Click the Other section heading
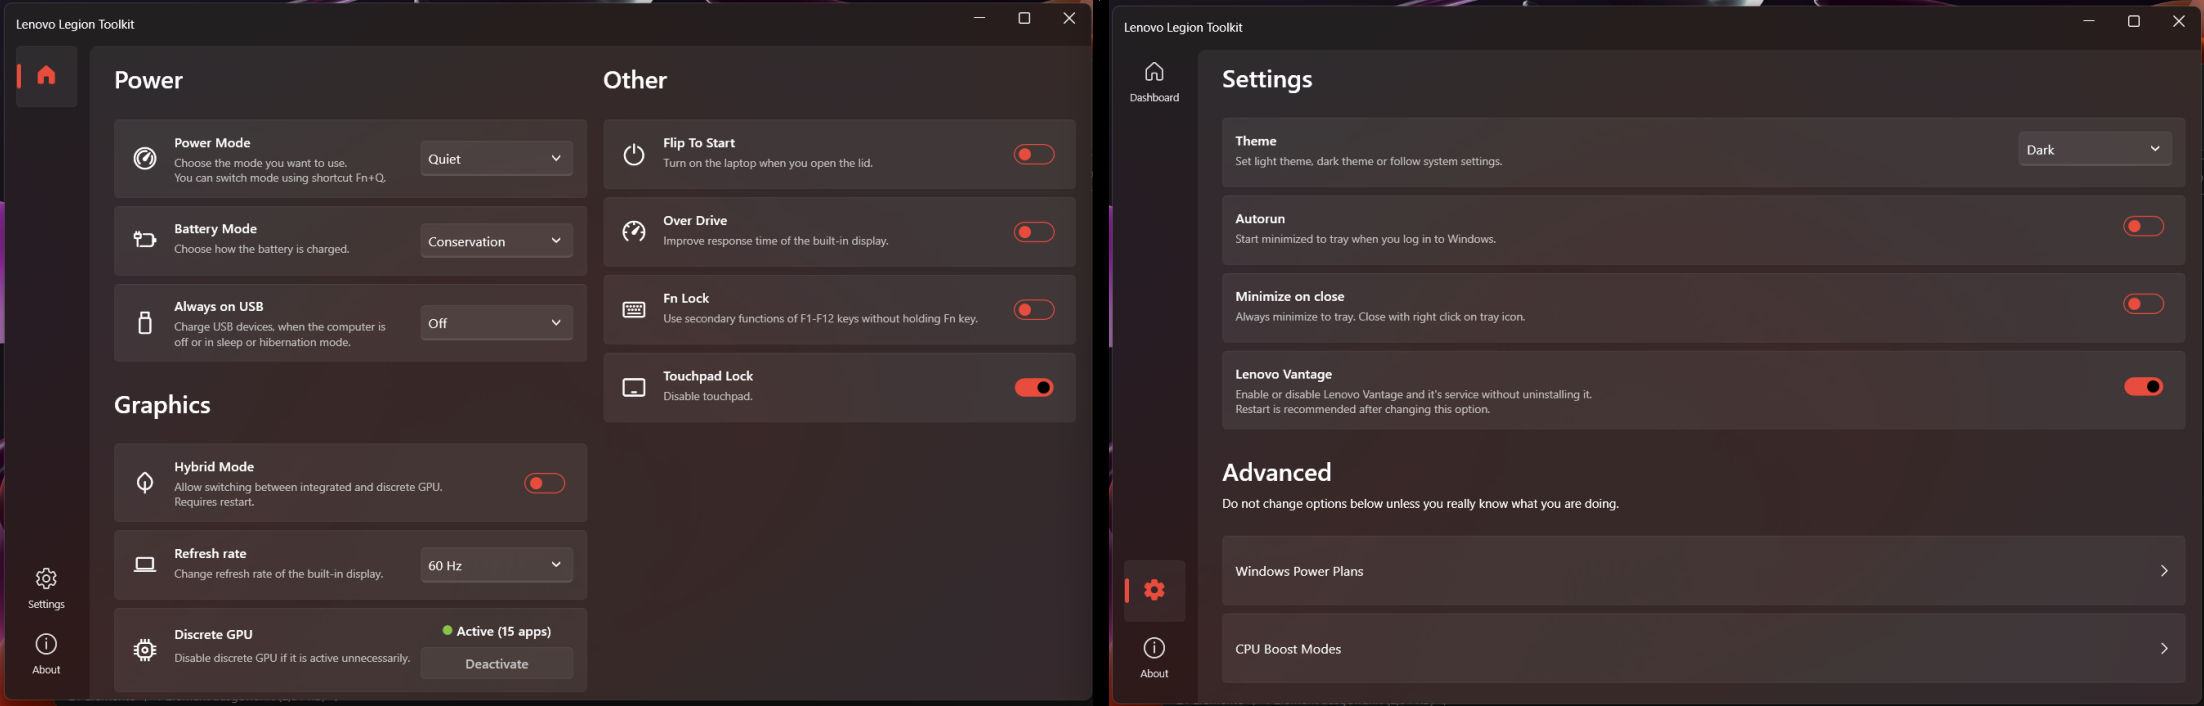This screenshot has width=2204, height=706. [635, 80]
